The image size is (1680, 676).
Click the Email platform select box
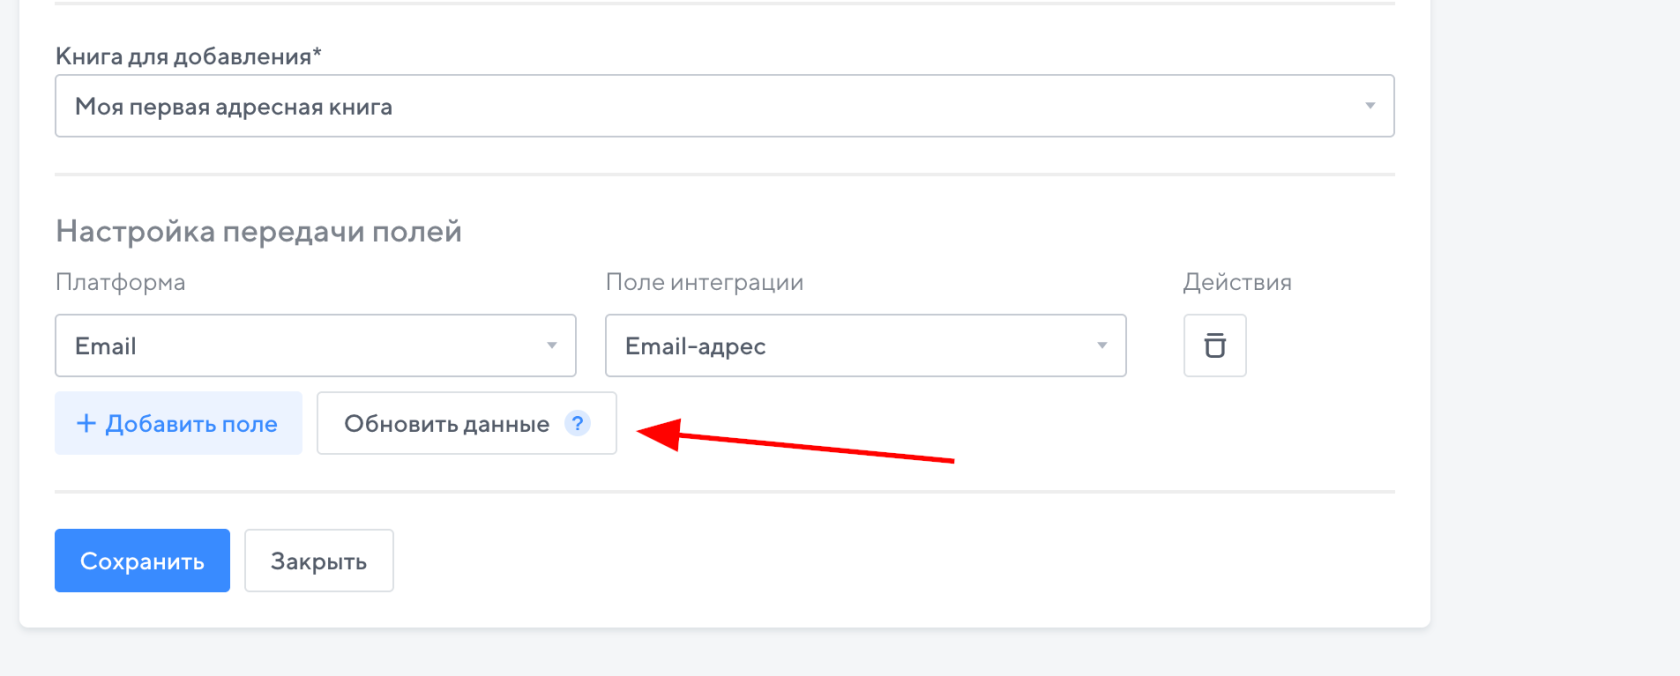coord(300,346)
